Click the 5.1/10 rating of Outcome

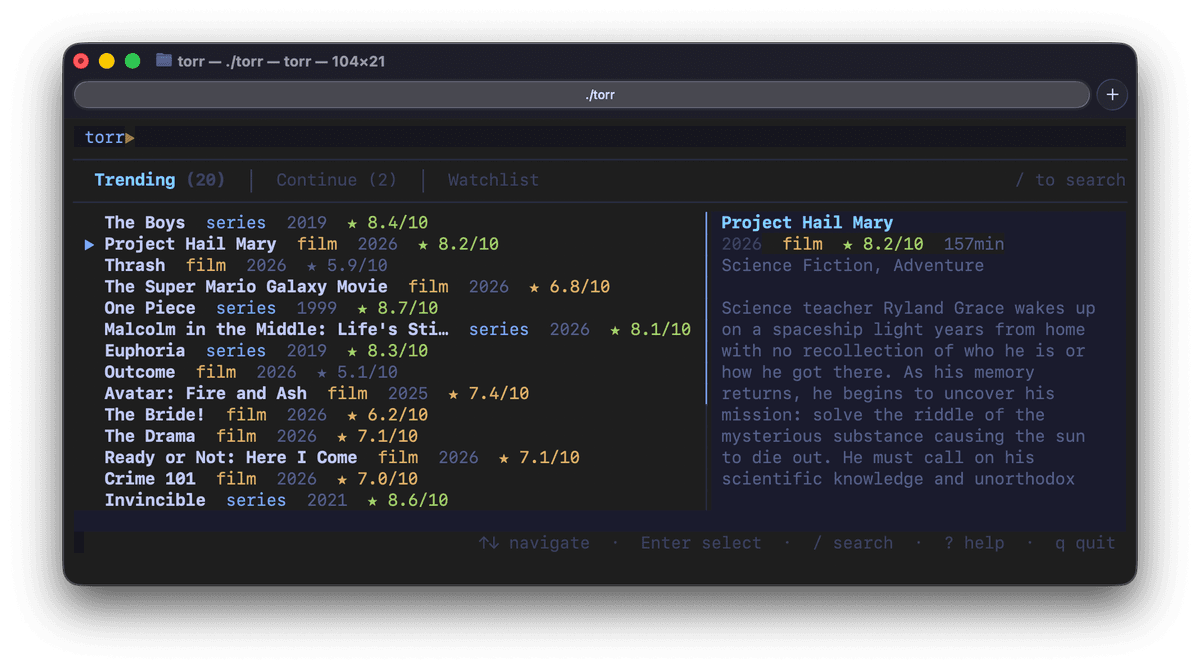[x=357, y=372]
